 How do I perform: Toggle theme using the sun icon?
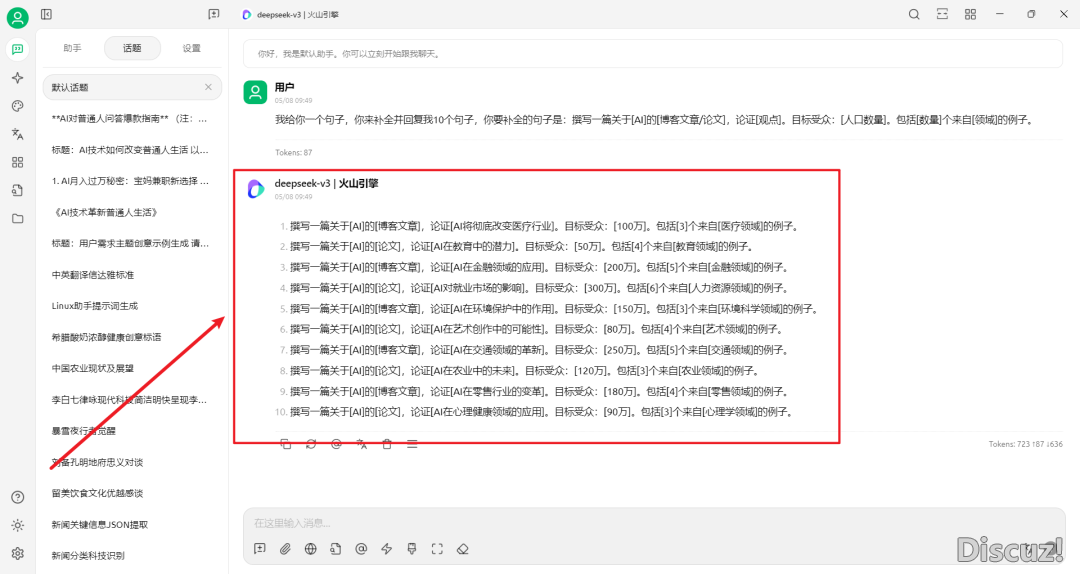tap(17, 525)
